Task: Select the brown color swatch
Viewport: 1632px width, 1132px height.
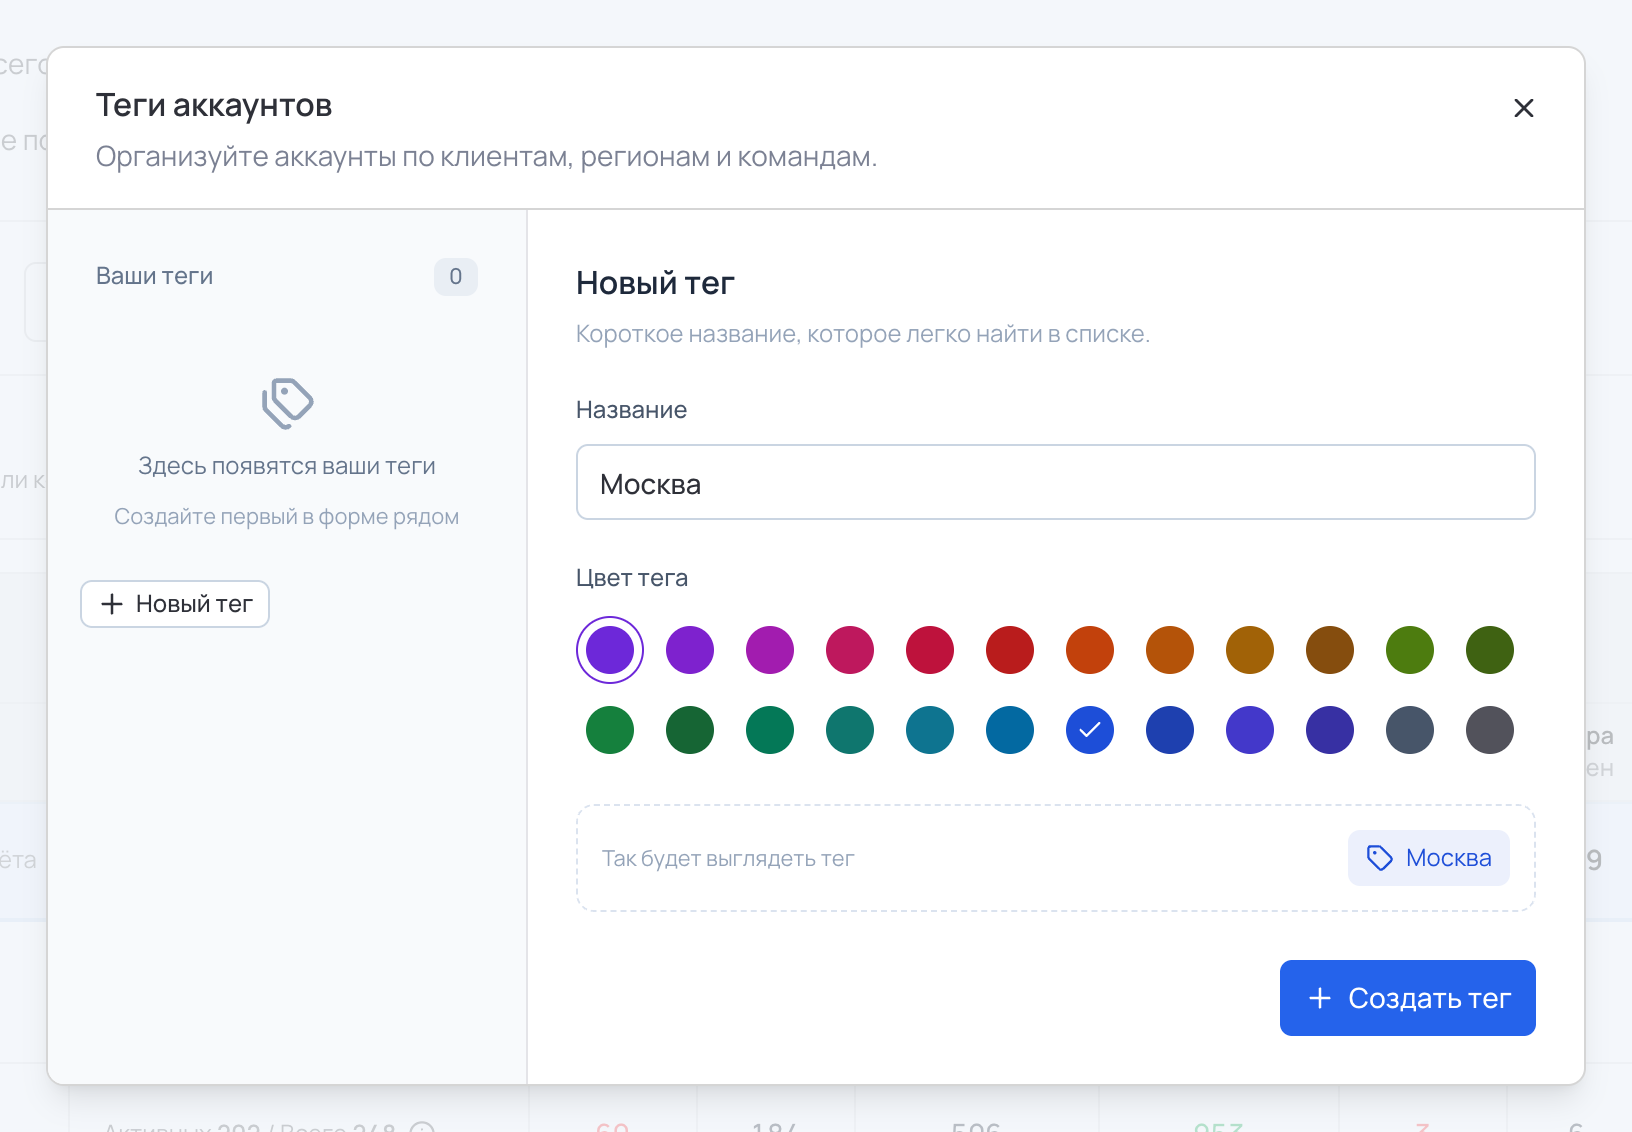Action: [1330, 650]
